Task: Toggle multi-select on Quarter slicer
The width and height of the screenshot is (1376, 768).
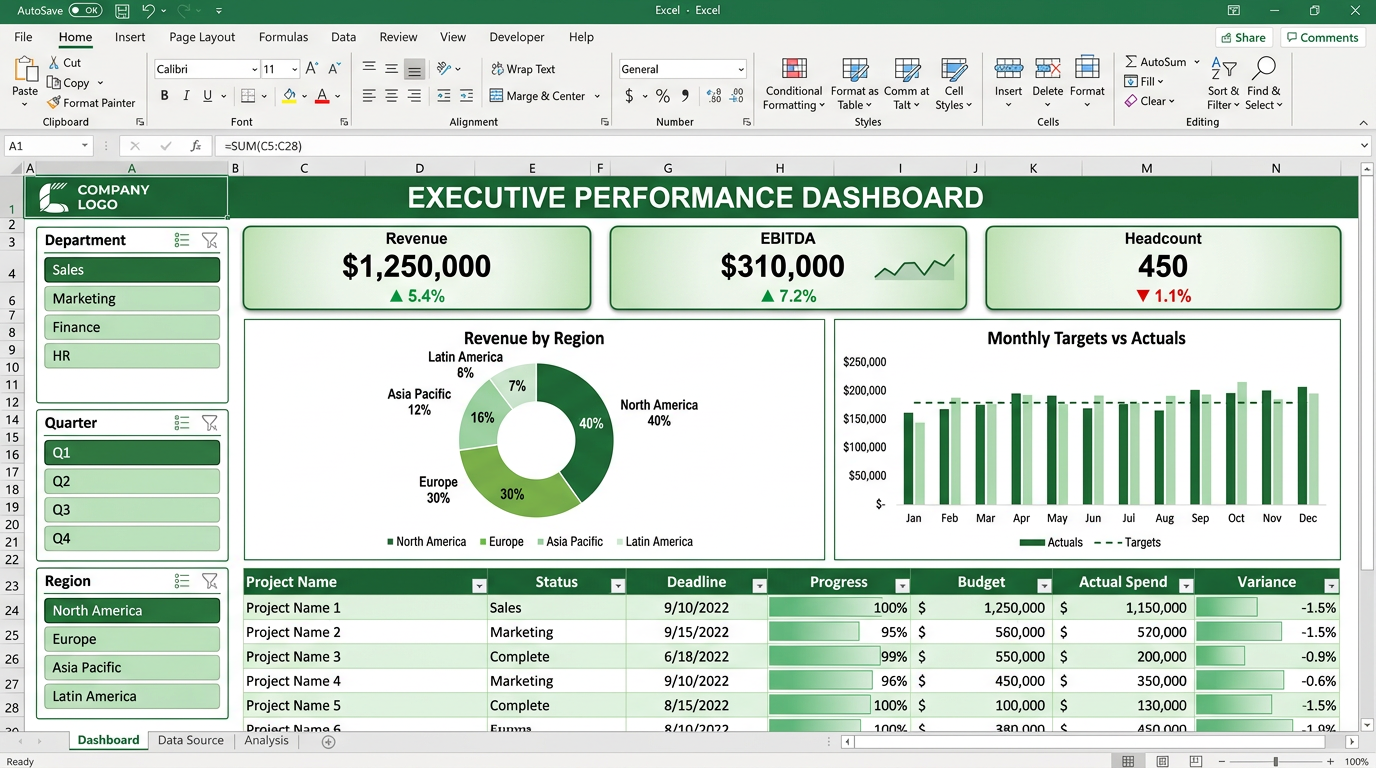Action: (182, 423)
